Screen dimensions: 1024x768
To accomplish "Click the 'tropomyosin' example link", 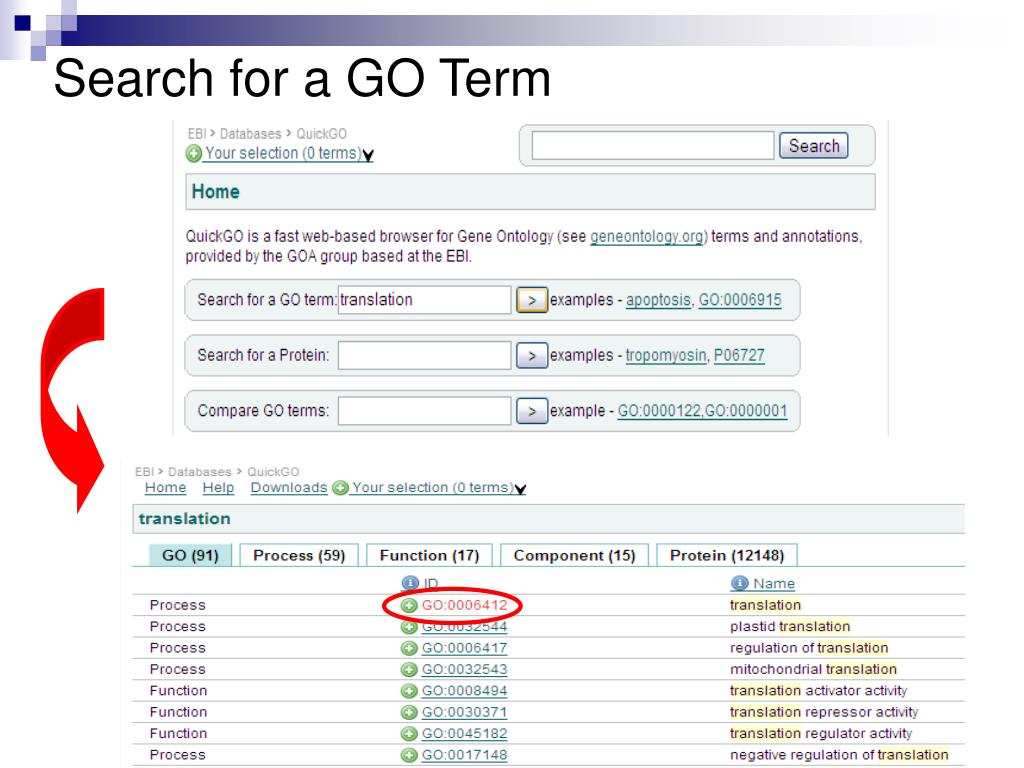I will tap(666, 356).
